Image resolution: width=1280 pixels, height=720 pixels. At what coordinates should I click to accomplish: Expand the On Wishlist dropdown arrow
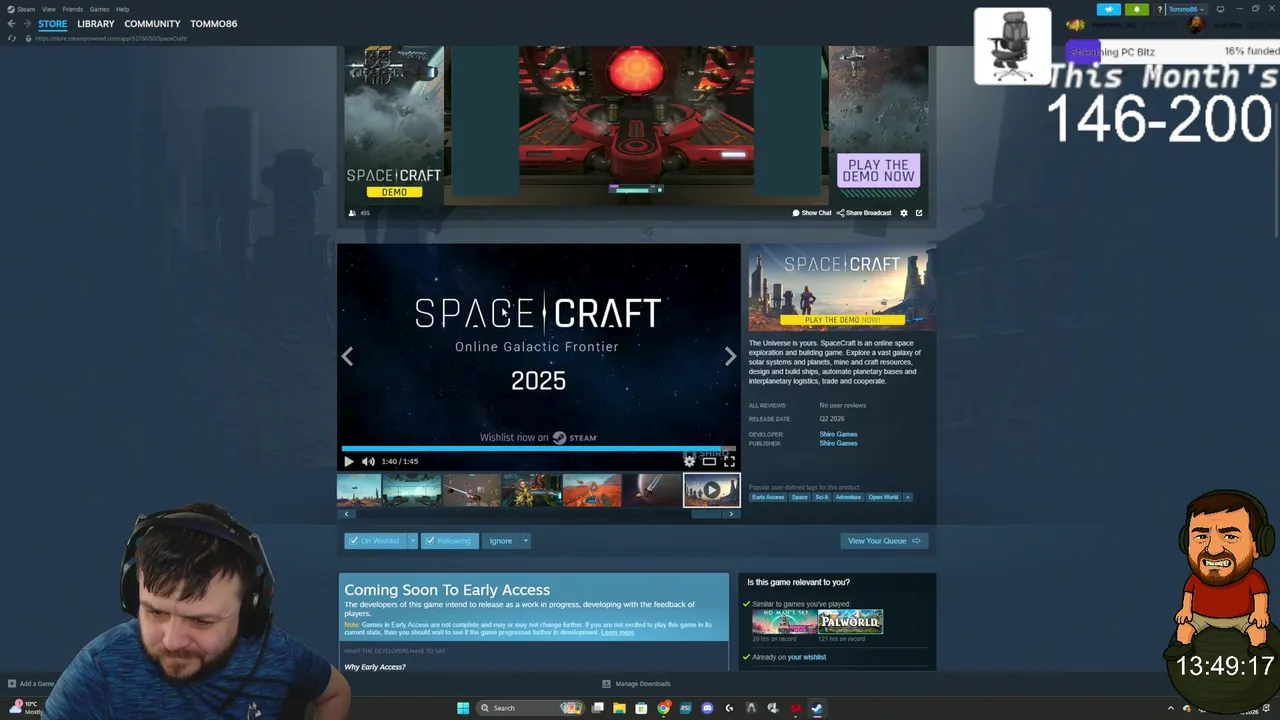412,541
